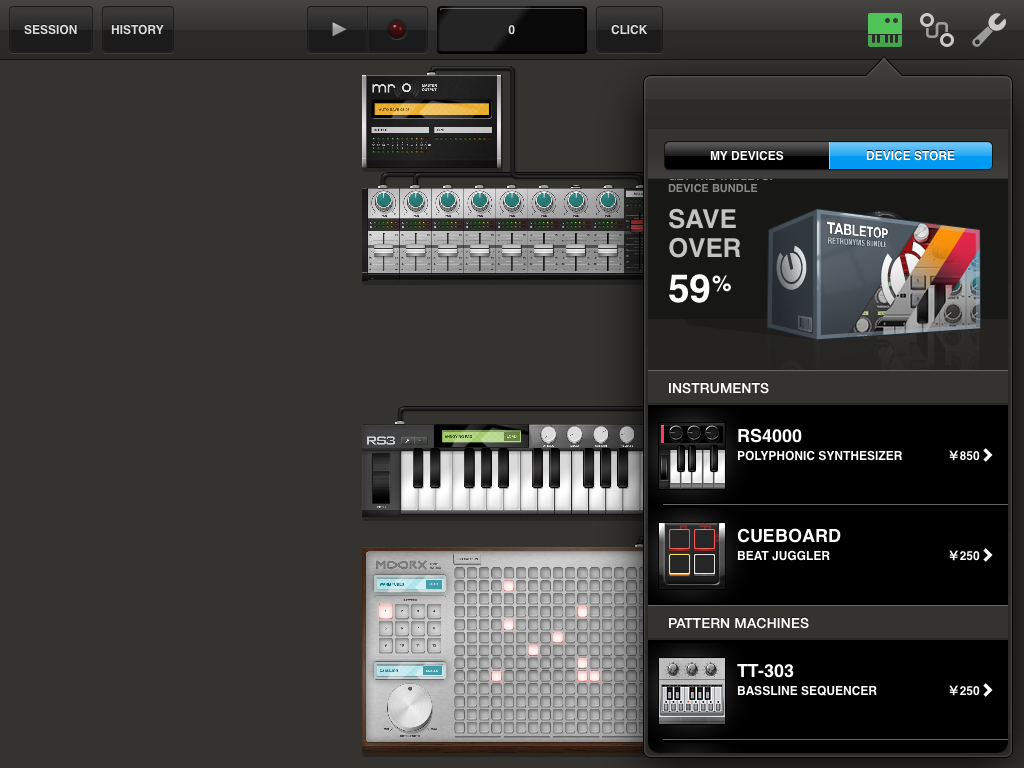1024x768 pixels.
Task: Open the cable routing view icon
Action: (936, 30)
